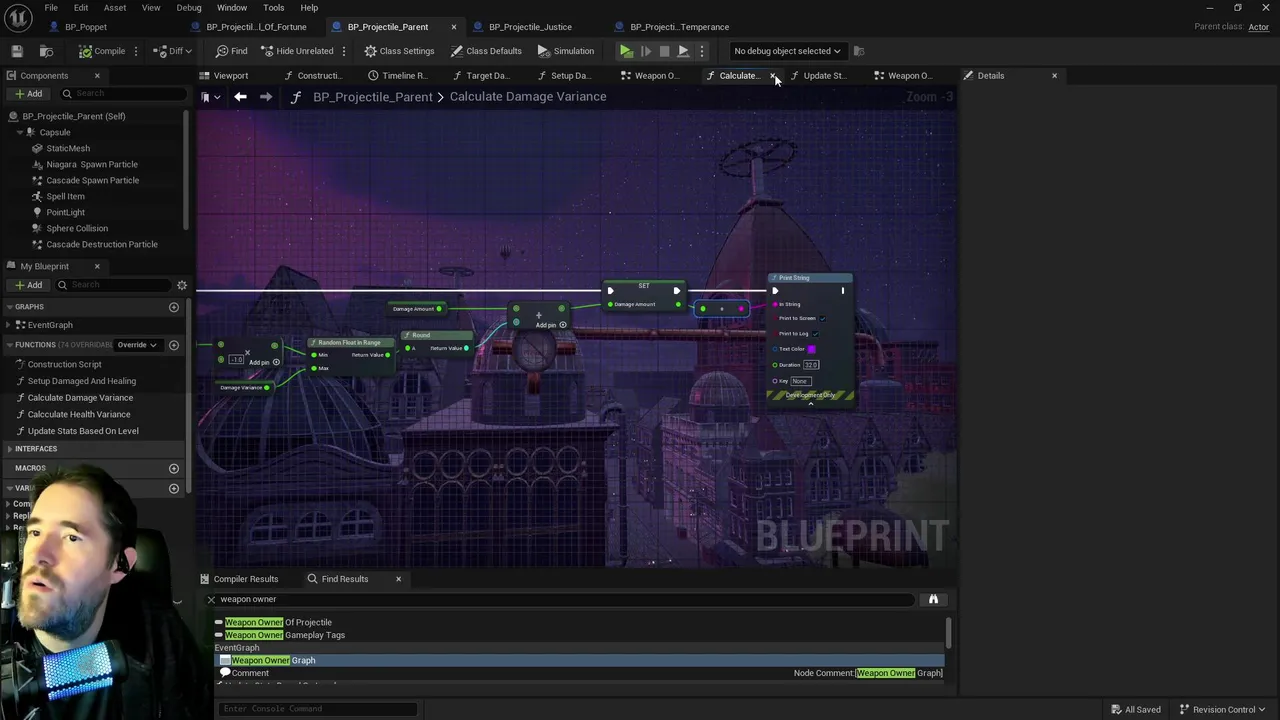Open the debug object selector dropdown

point(787,51)
